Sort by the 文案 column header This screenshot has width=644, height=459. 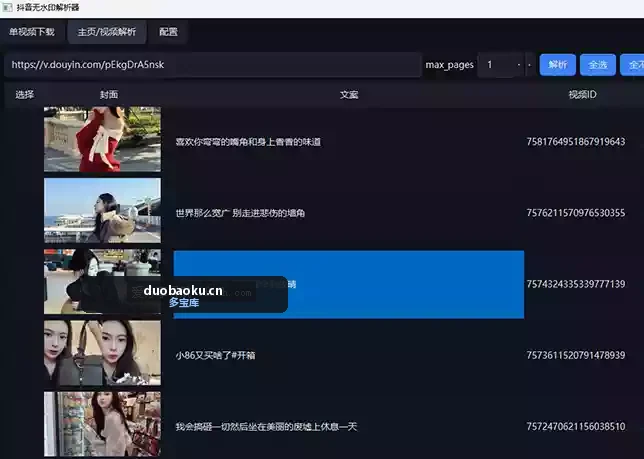pos(349,95)
